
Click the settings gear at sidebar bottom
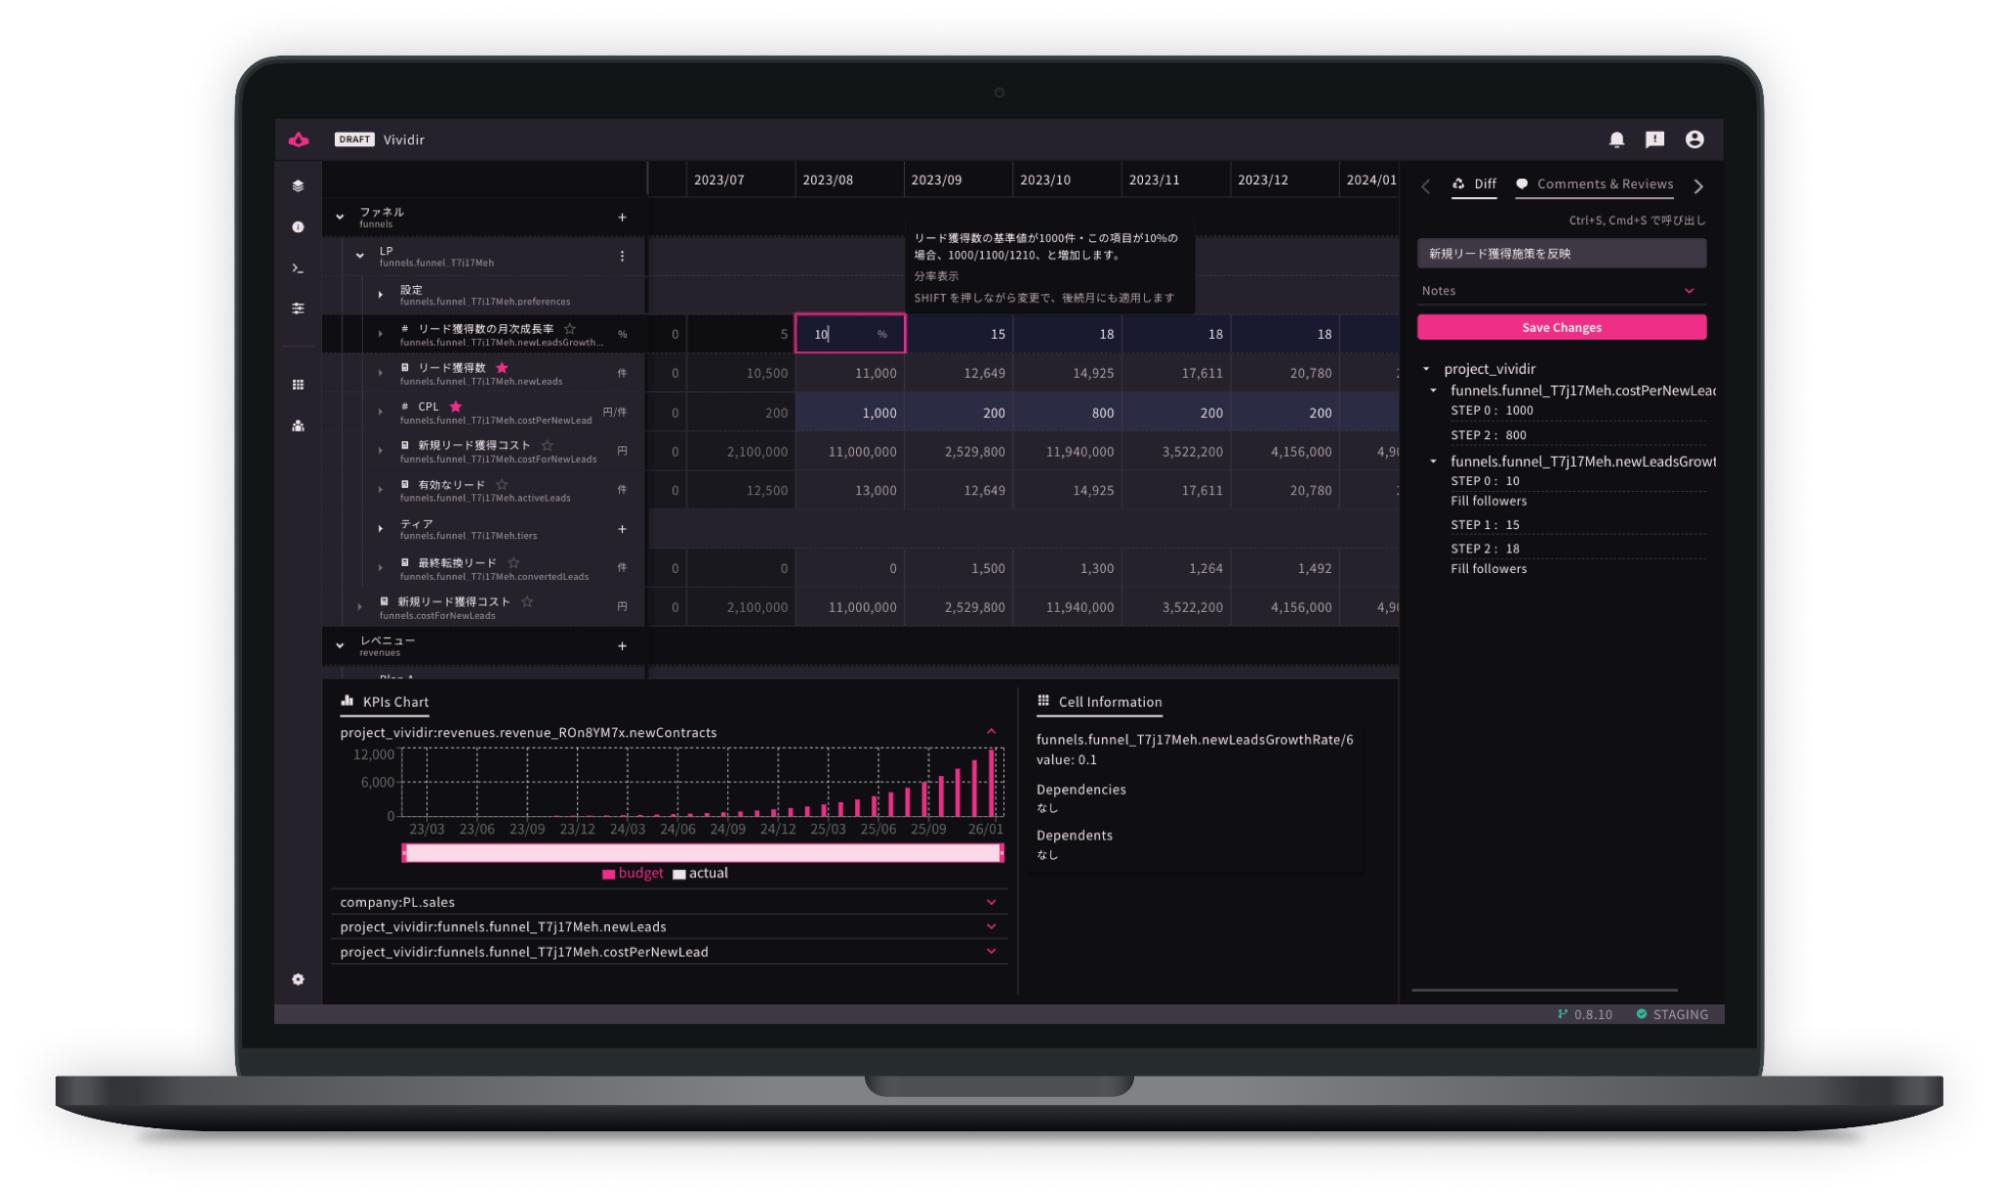point(298,979)
